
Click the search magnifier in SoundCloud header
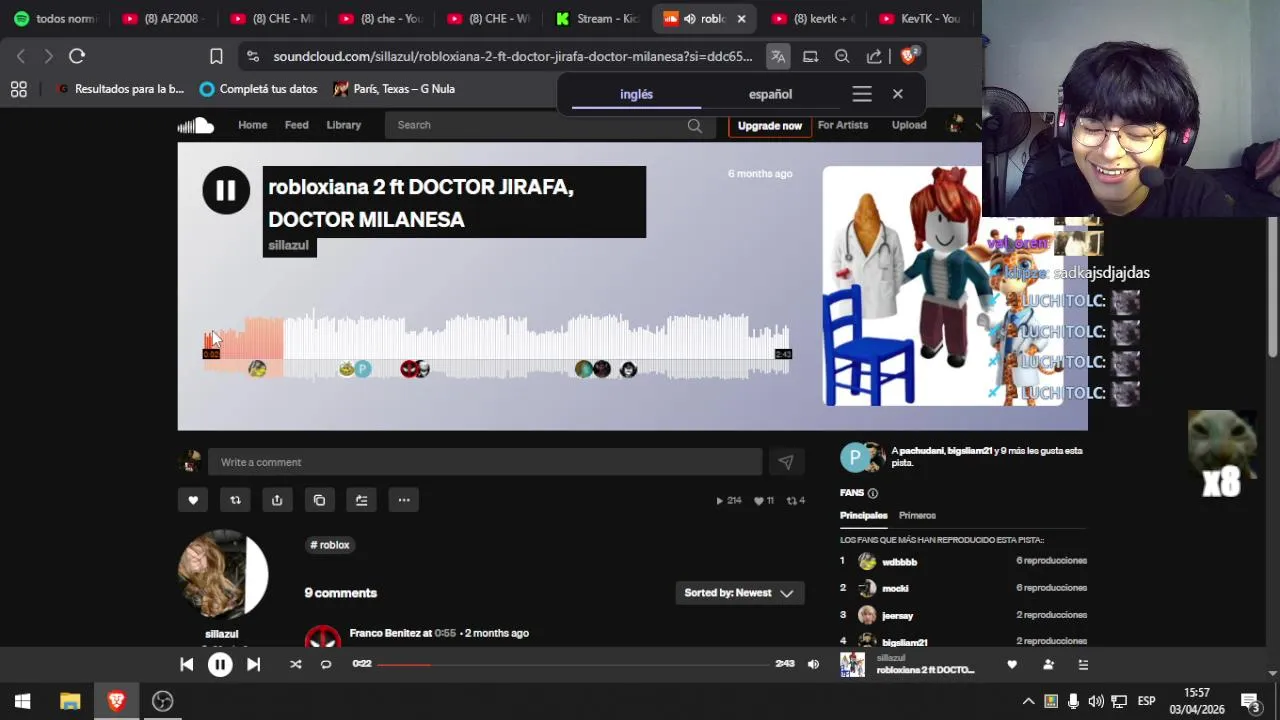(x=695, y=125)
